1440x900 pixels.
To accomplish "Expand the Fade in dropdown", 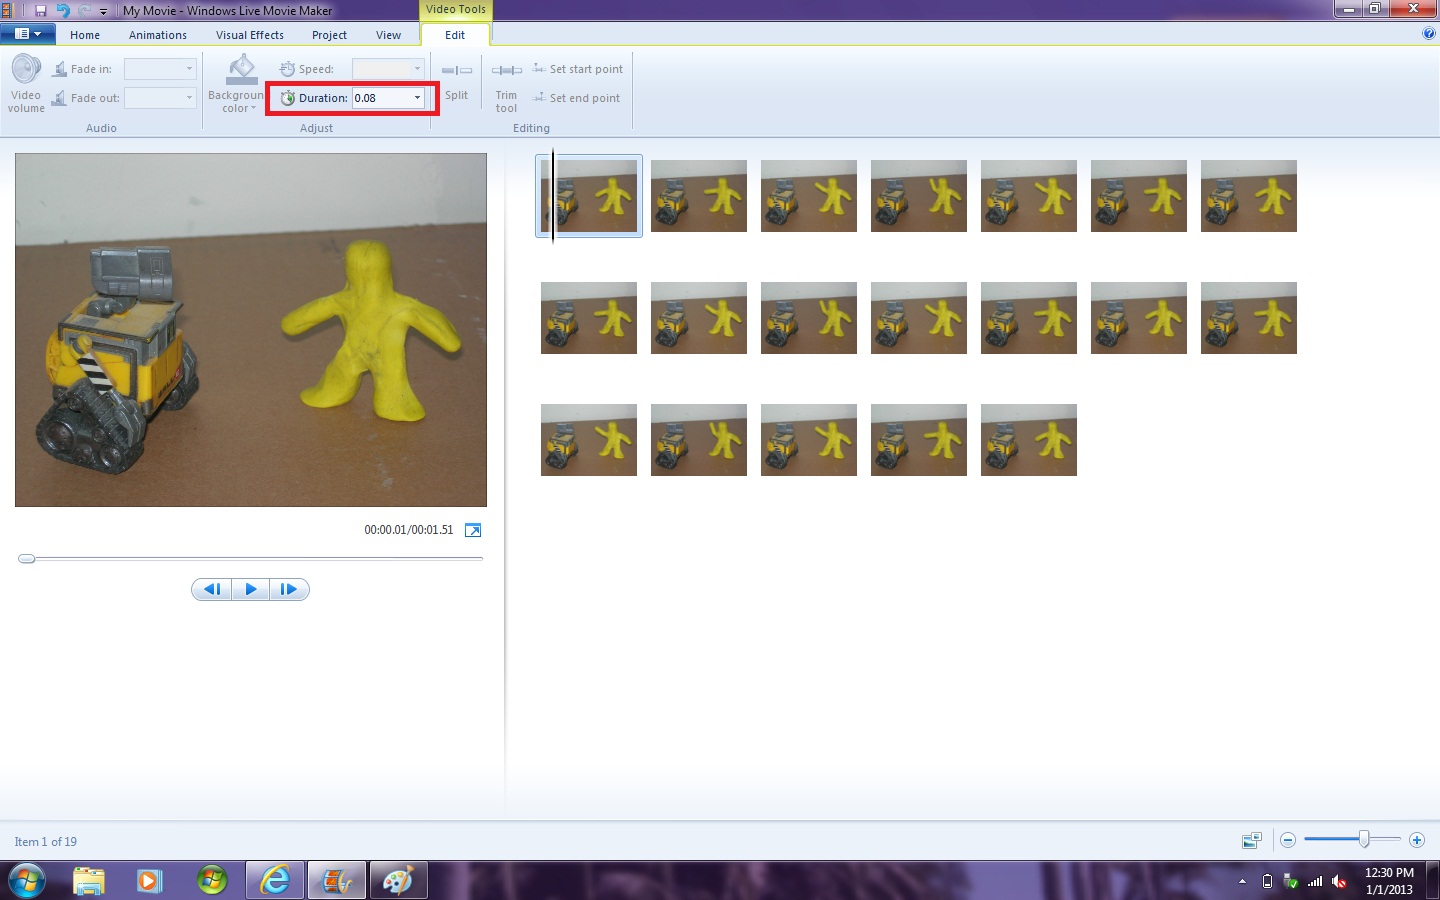I will (189, 69).
